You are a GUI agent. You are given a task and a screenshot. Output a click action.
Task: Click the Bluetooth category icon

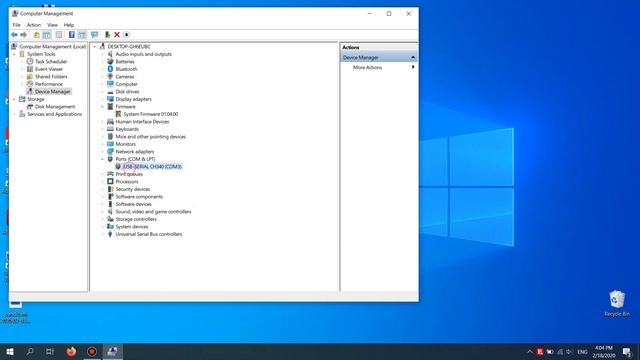pos(110,69)
